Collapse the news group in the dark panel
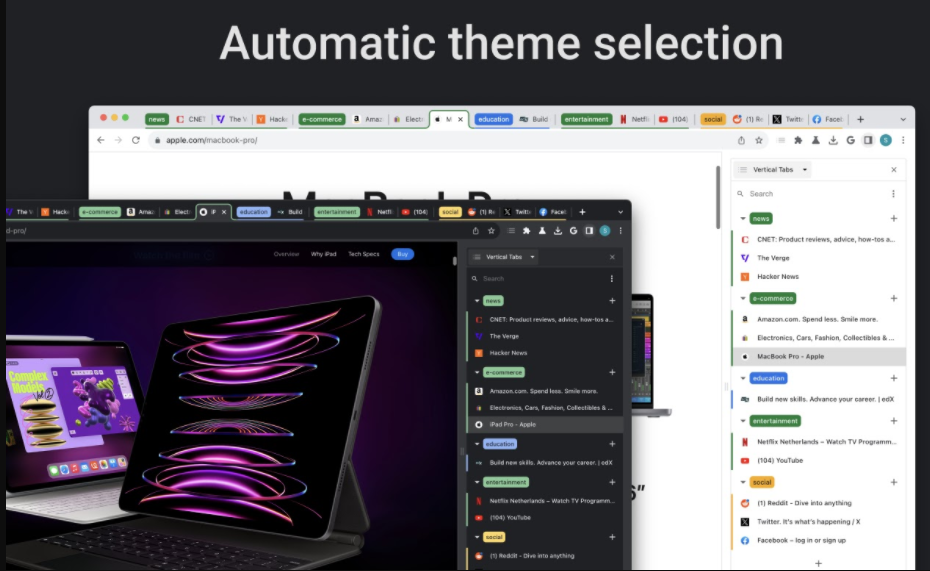Screen dimensions: 930x571 pyautogui.click(x=477, y=301)
